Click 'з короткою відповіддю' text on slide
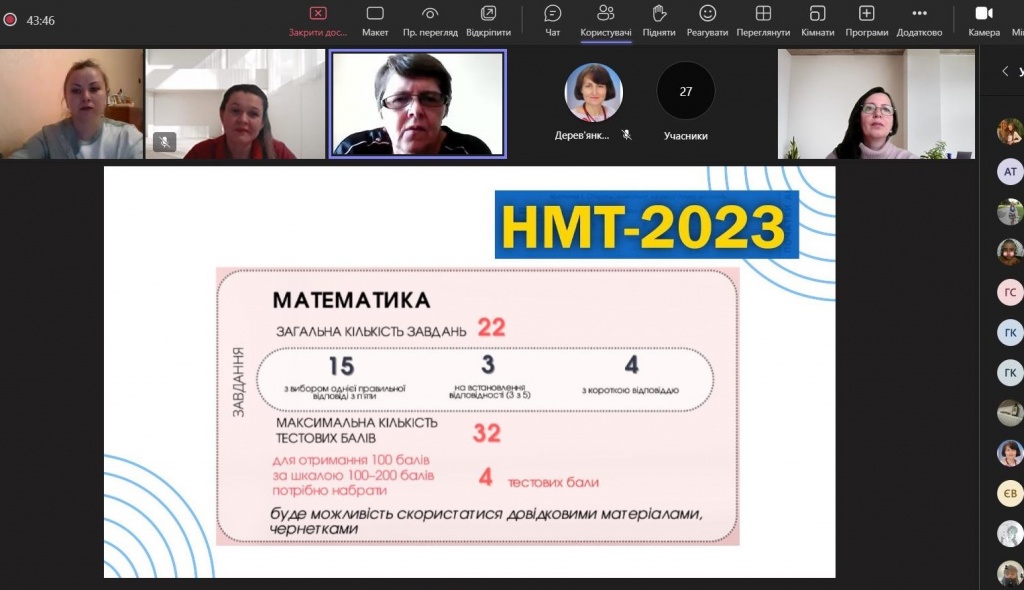Image resolution: width=1024 pixels, height=590 pixels. [630, 390]
